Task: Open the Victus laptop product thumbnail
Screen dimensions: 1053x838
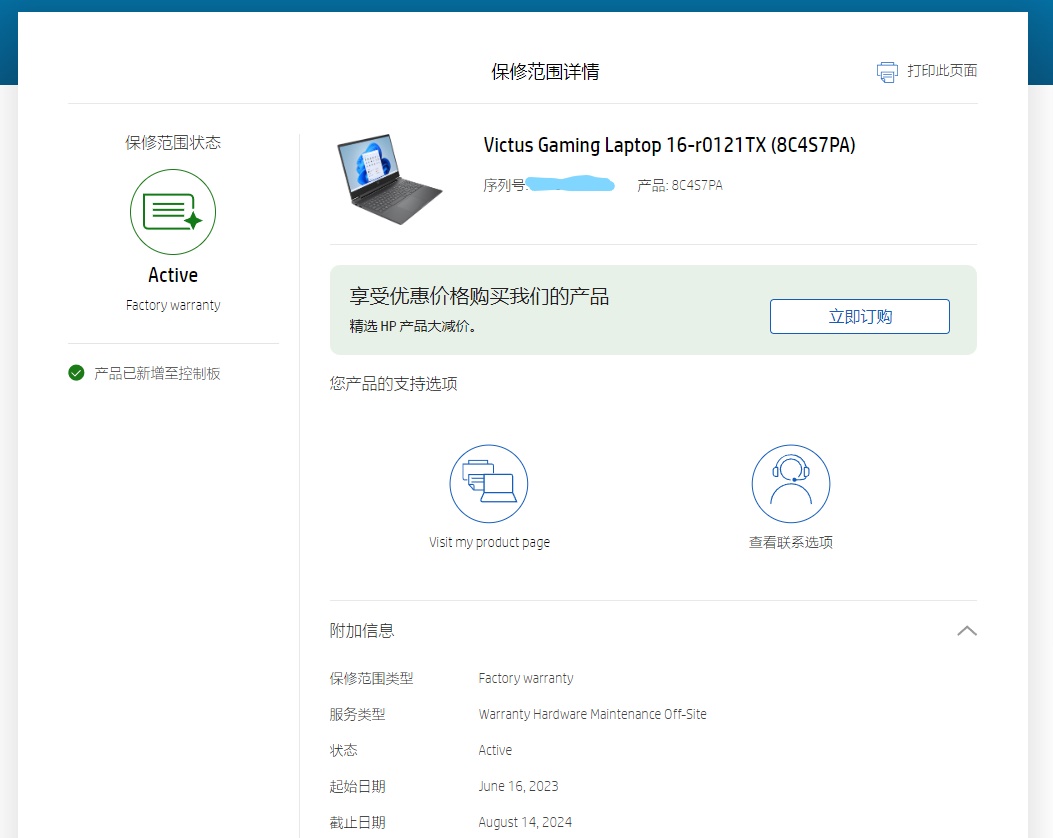Action: tap(390, 179)
